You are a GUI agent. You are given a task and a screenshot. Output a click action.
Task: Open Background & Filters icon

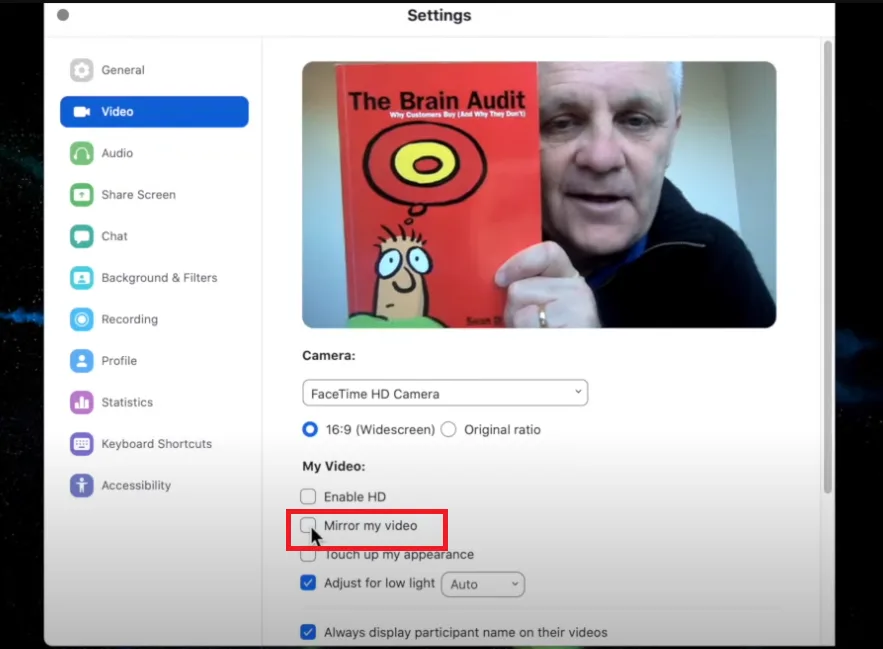click(81, 278)
